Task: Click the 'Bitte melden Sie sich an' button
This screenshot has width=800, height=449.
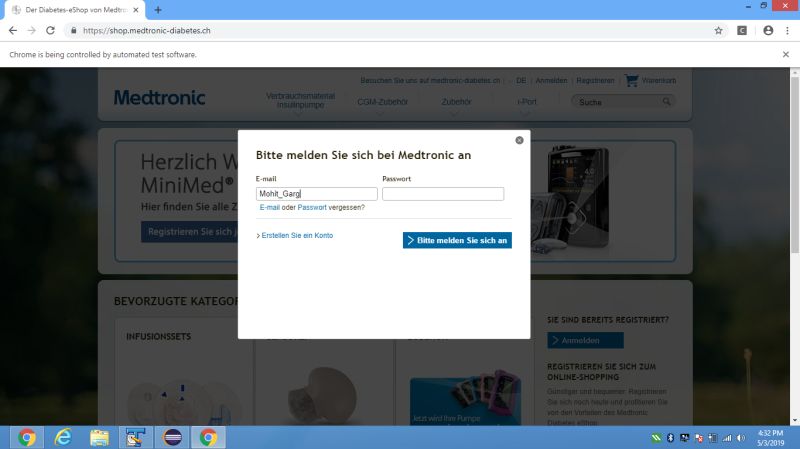Action: tap(457, 240)
